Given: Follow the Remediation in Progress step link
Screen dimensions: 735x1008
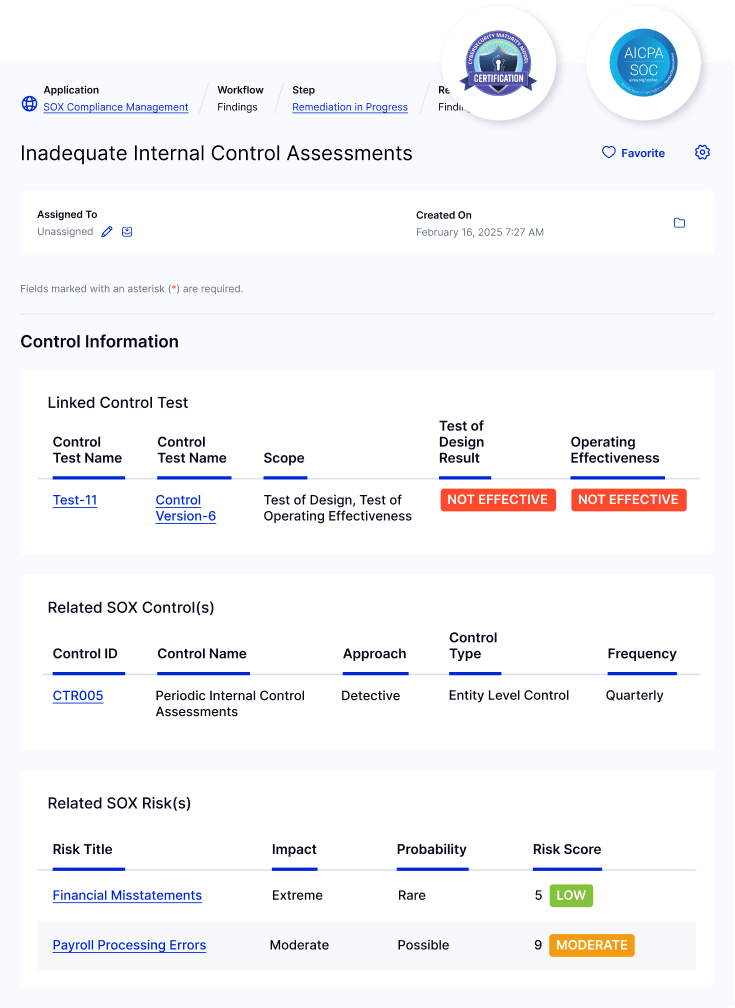Looking at the screenshot, I should point(350,108).
